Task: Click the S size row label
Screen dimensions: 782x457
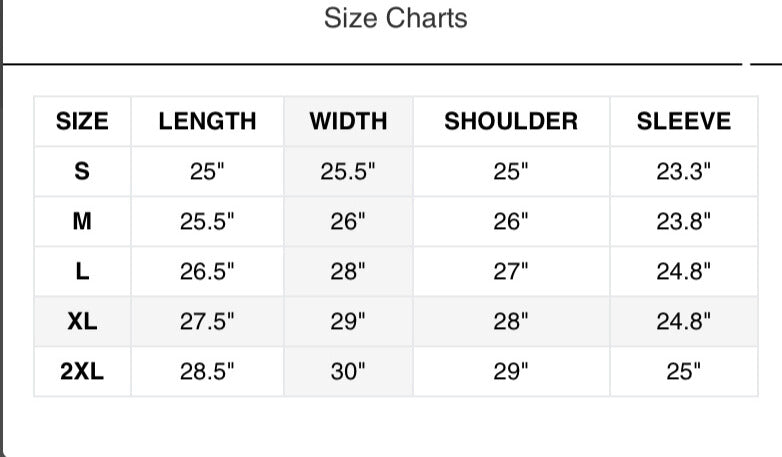Action: (82, 171)
